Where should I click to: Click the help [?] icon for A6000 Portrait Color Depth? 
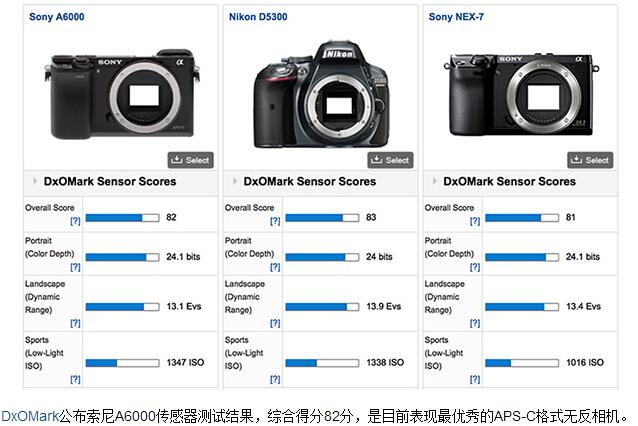tap(75, 267)
